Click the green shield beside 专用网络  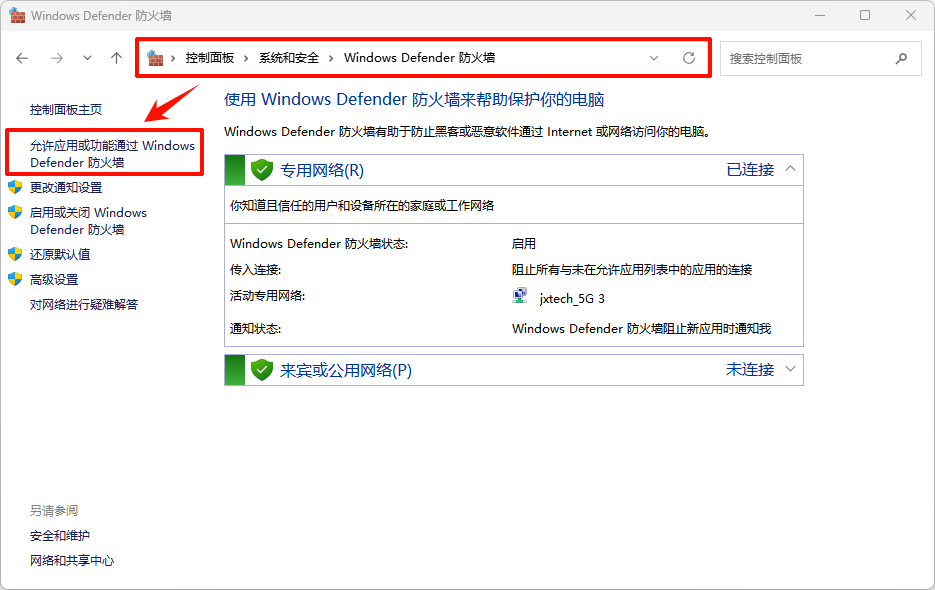pos(261,169)
